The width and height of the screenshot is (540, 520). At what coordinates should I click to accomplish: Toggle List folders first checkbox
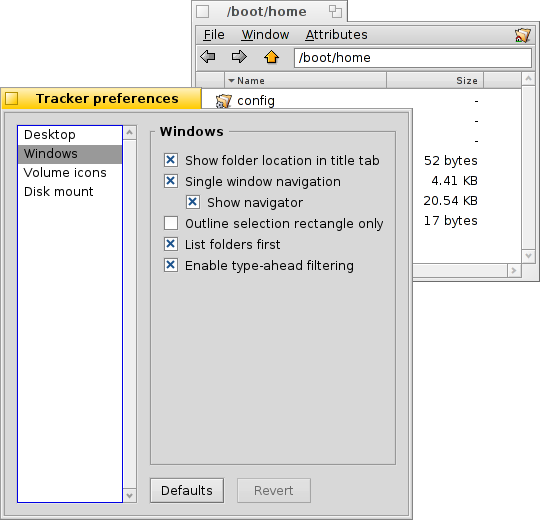[171, 244]
